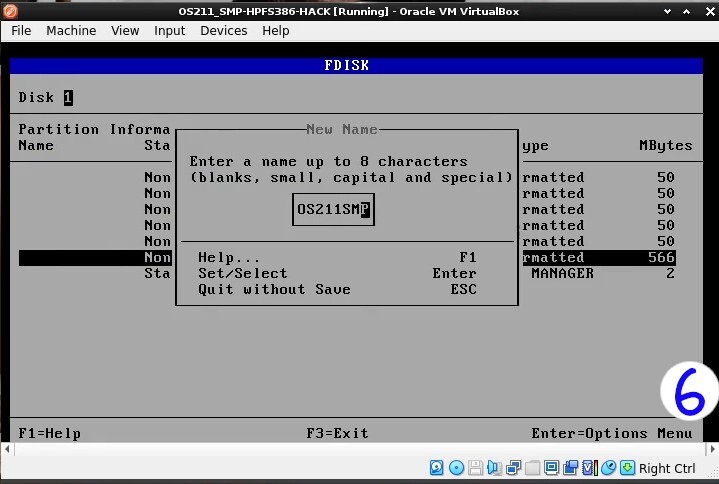Open the Input menu
Screen dimensions: 719x484
(x=170, y=31)
